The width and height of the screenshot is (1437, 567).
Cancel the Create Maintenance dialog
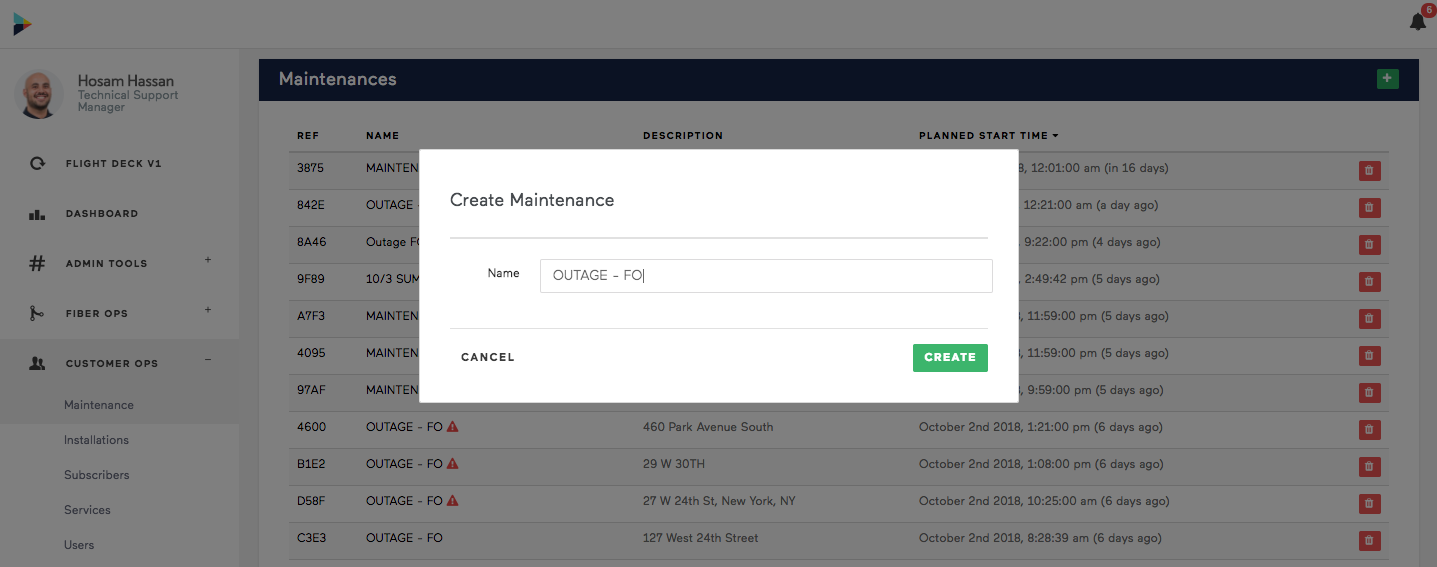[x=488, y=357]
